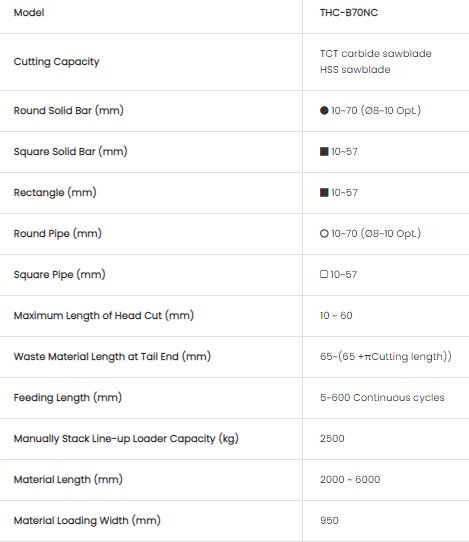The height and width of the screenshot is (542, 469).
Task: Select the 10 ~ 60 head cut value
Action: [336, 316]
